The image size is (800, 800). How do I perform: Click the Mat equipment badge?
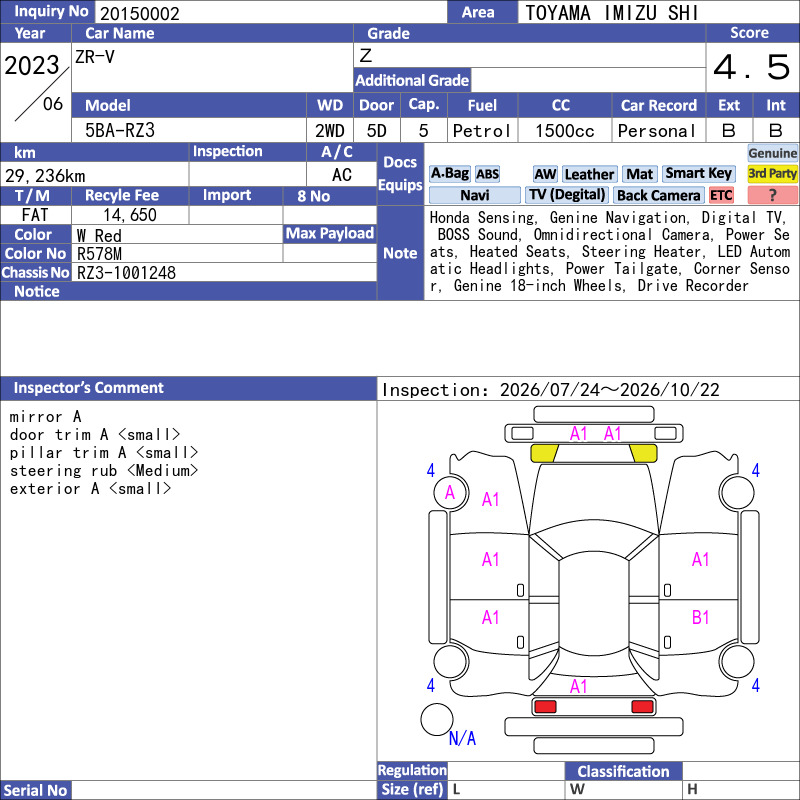(x=639, y=174)
